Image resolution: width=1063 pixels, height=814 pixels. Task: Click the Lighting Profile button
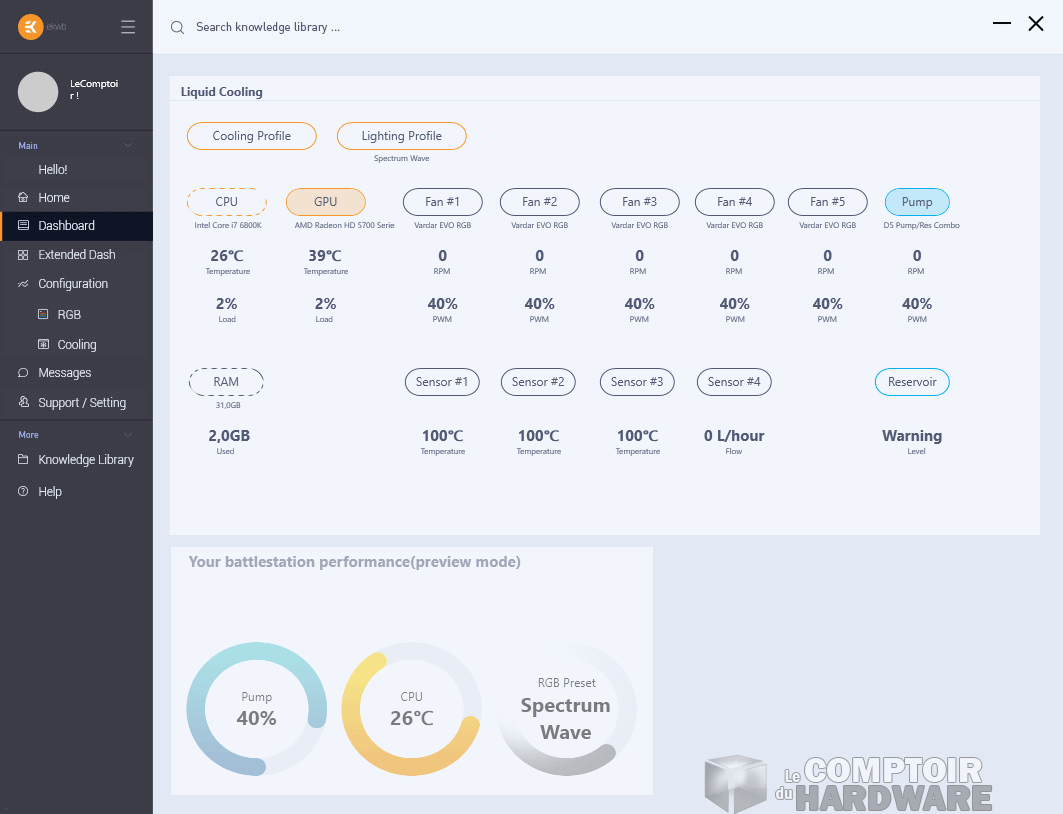pos(402,136)
